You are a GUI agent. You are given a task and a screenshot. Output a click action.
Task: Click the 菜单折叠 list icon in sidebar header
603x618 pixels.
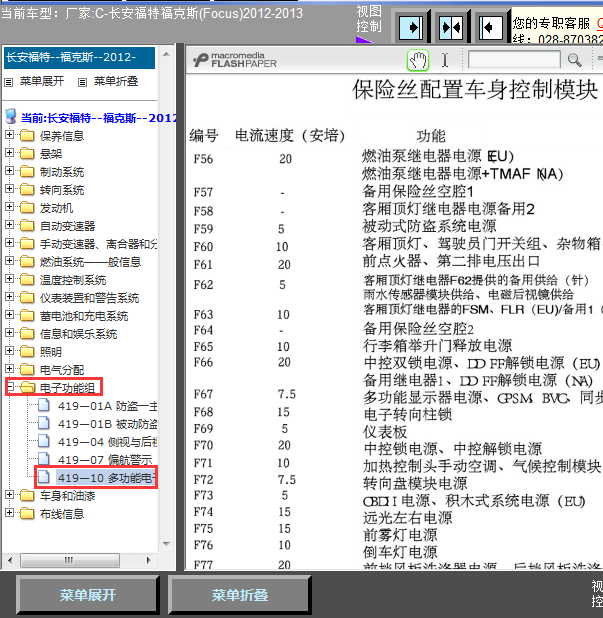click(x=82, y=82)
